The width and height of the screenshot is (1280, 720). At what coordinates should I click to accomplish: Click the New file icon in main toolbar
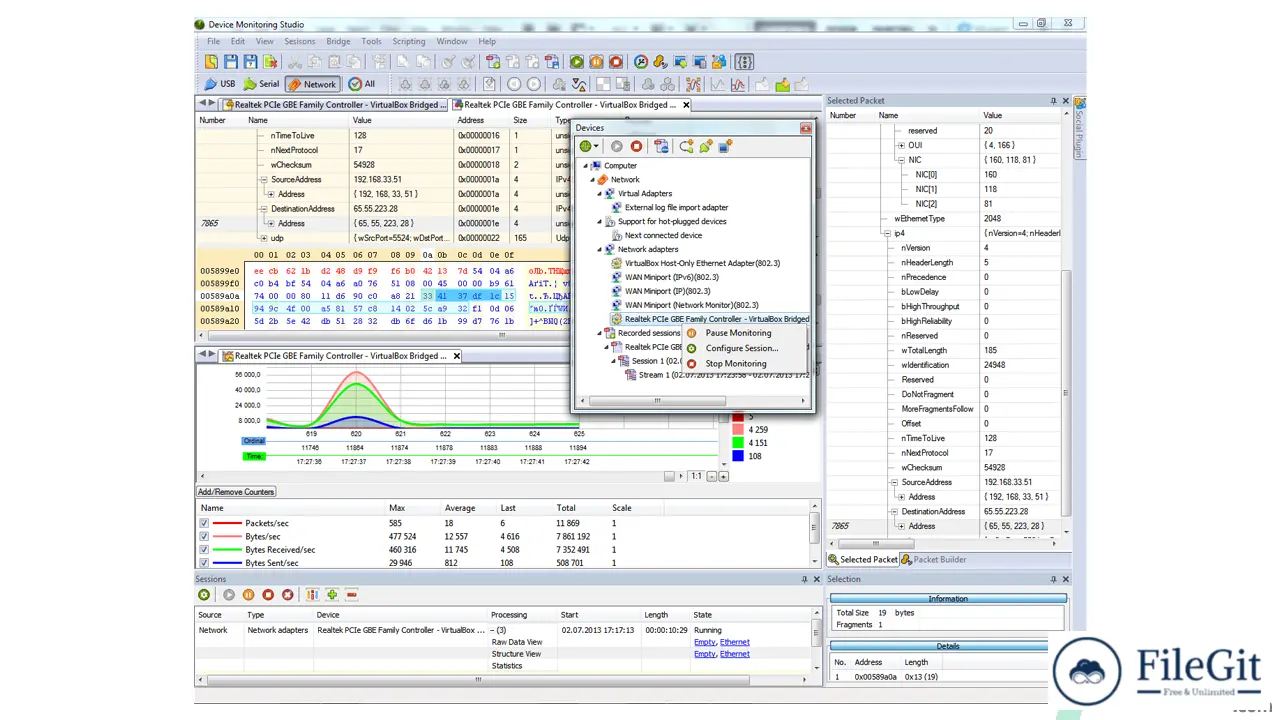click(211, 62)
